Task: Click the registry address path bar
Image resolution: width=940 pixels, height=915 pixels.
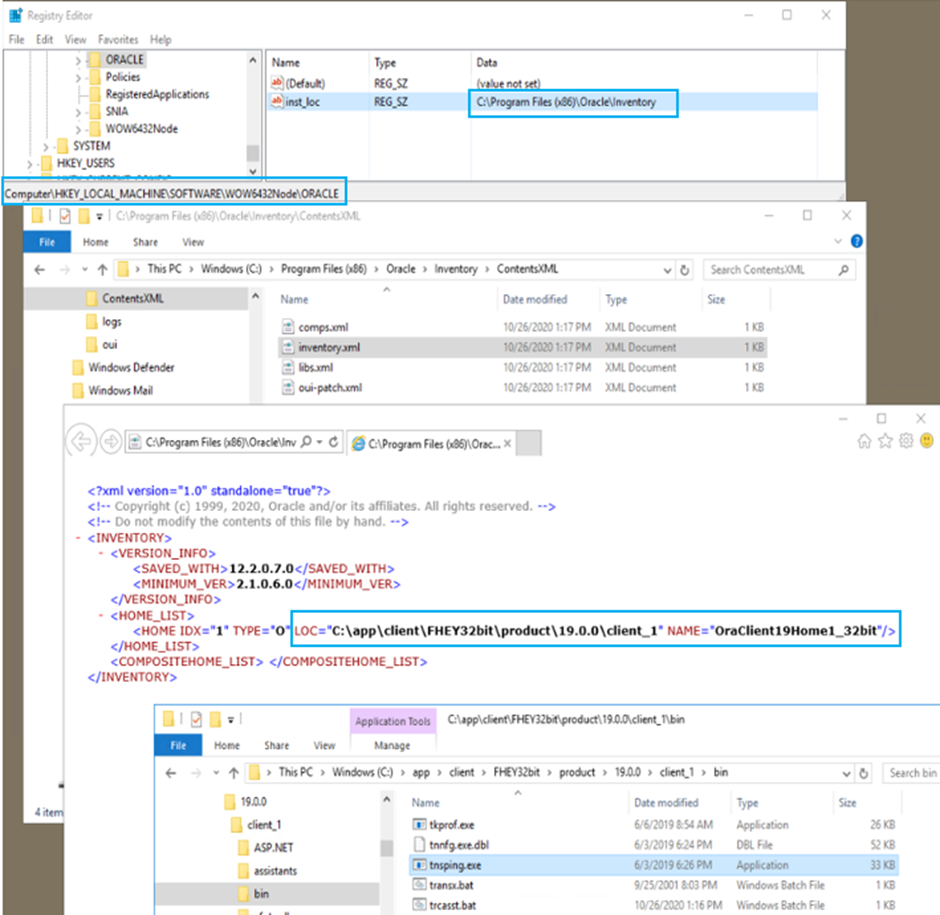Action: (174, 193)
